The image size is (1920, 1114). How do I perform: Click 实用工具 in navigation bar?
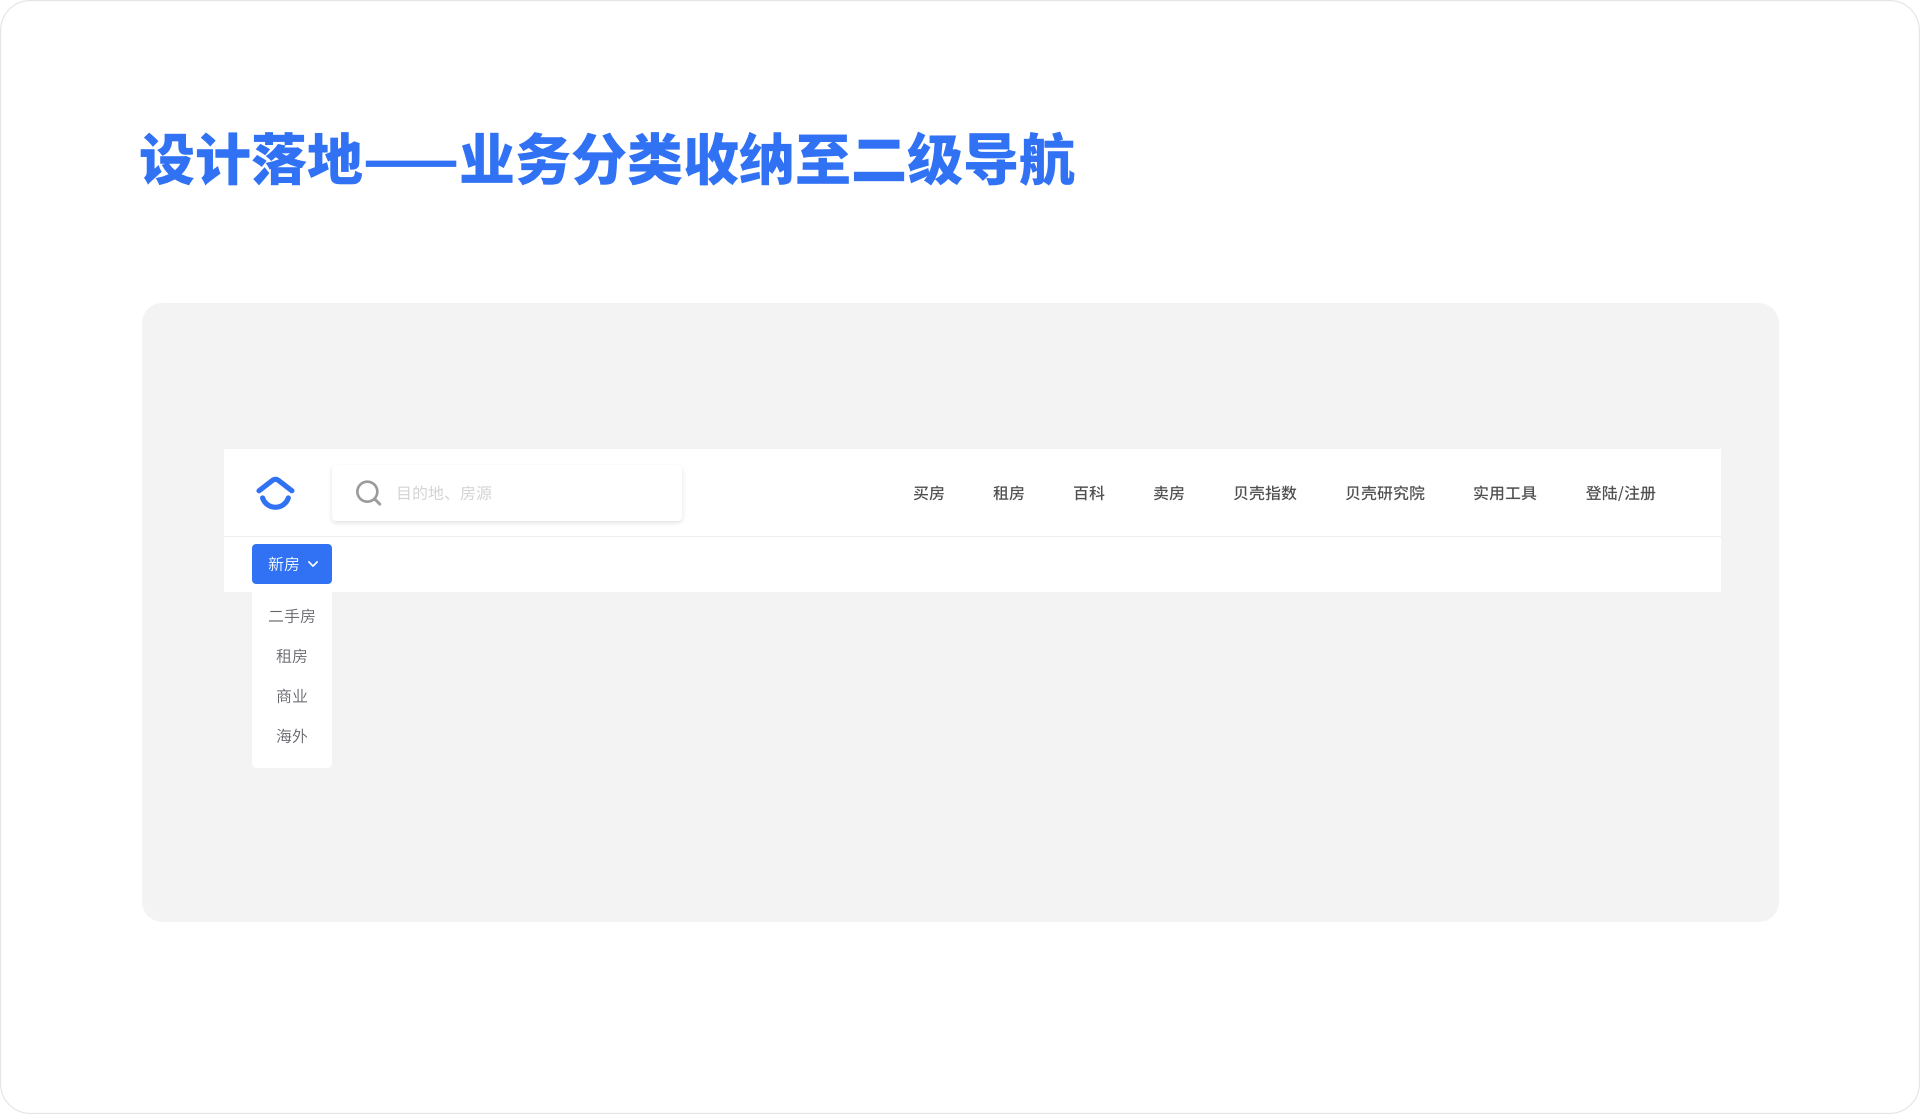tap(1504, 493)
